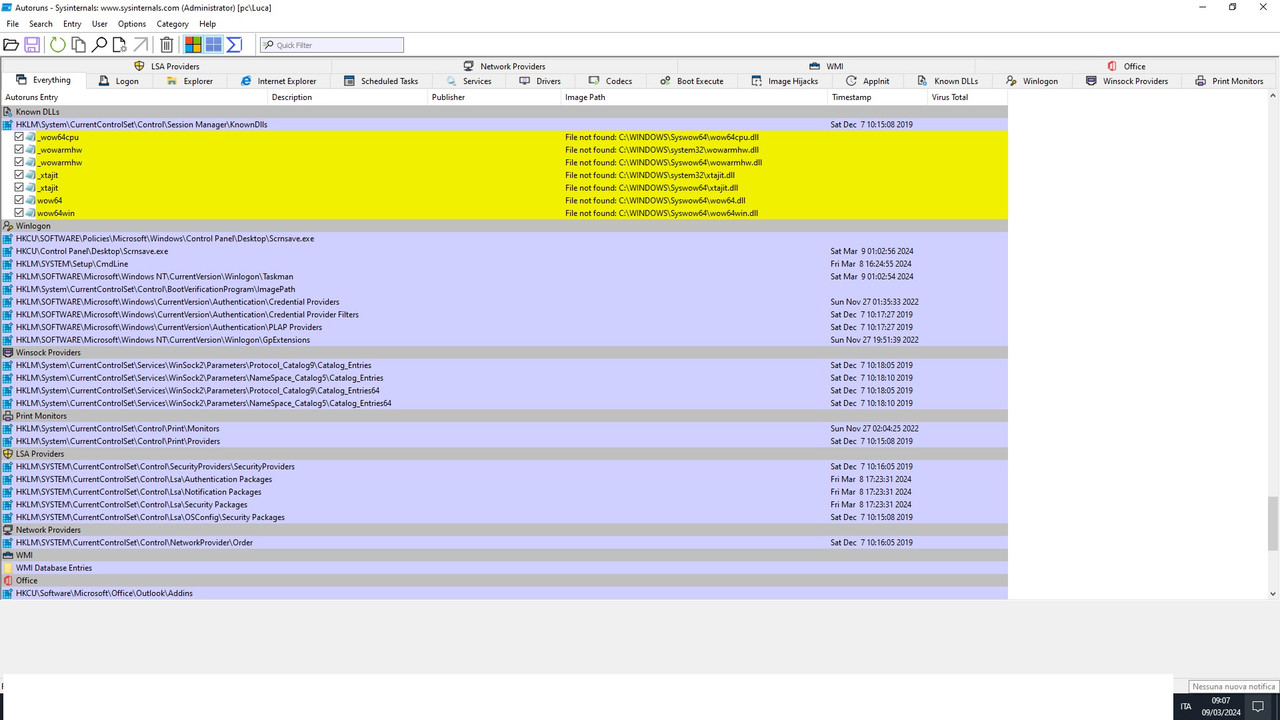This screenshot has height=720, width=1280.
Task: Click the registry icon beside HKCU Outlook Addins
Action: click(x=9, y=593)
